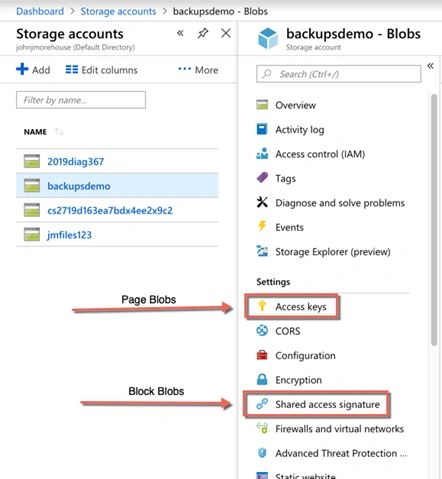
Task: Click the Add button label
Action: point(41,70)
